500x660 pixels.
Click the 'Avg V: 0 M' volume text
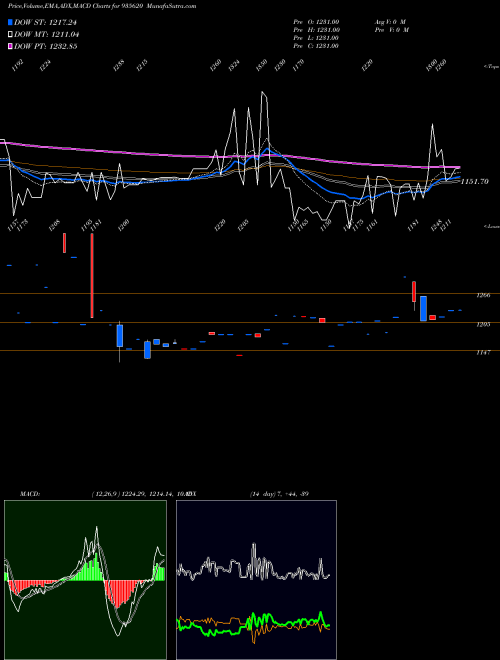coord(390,22)
